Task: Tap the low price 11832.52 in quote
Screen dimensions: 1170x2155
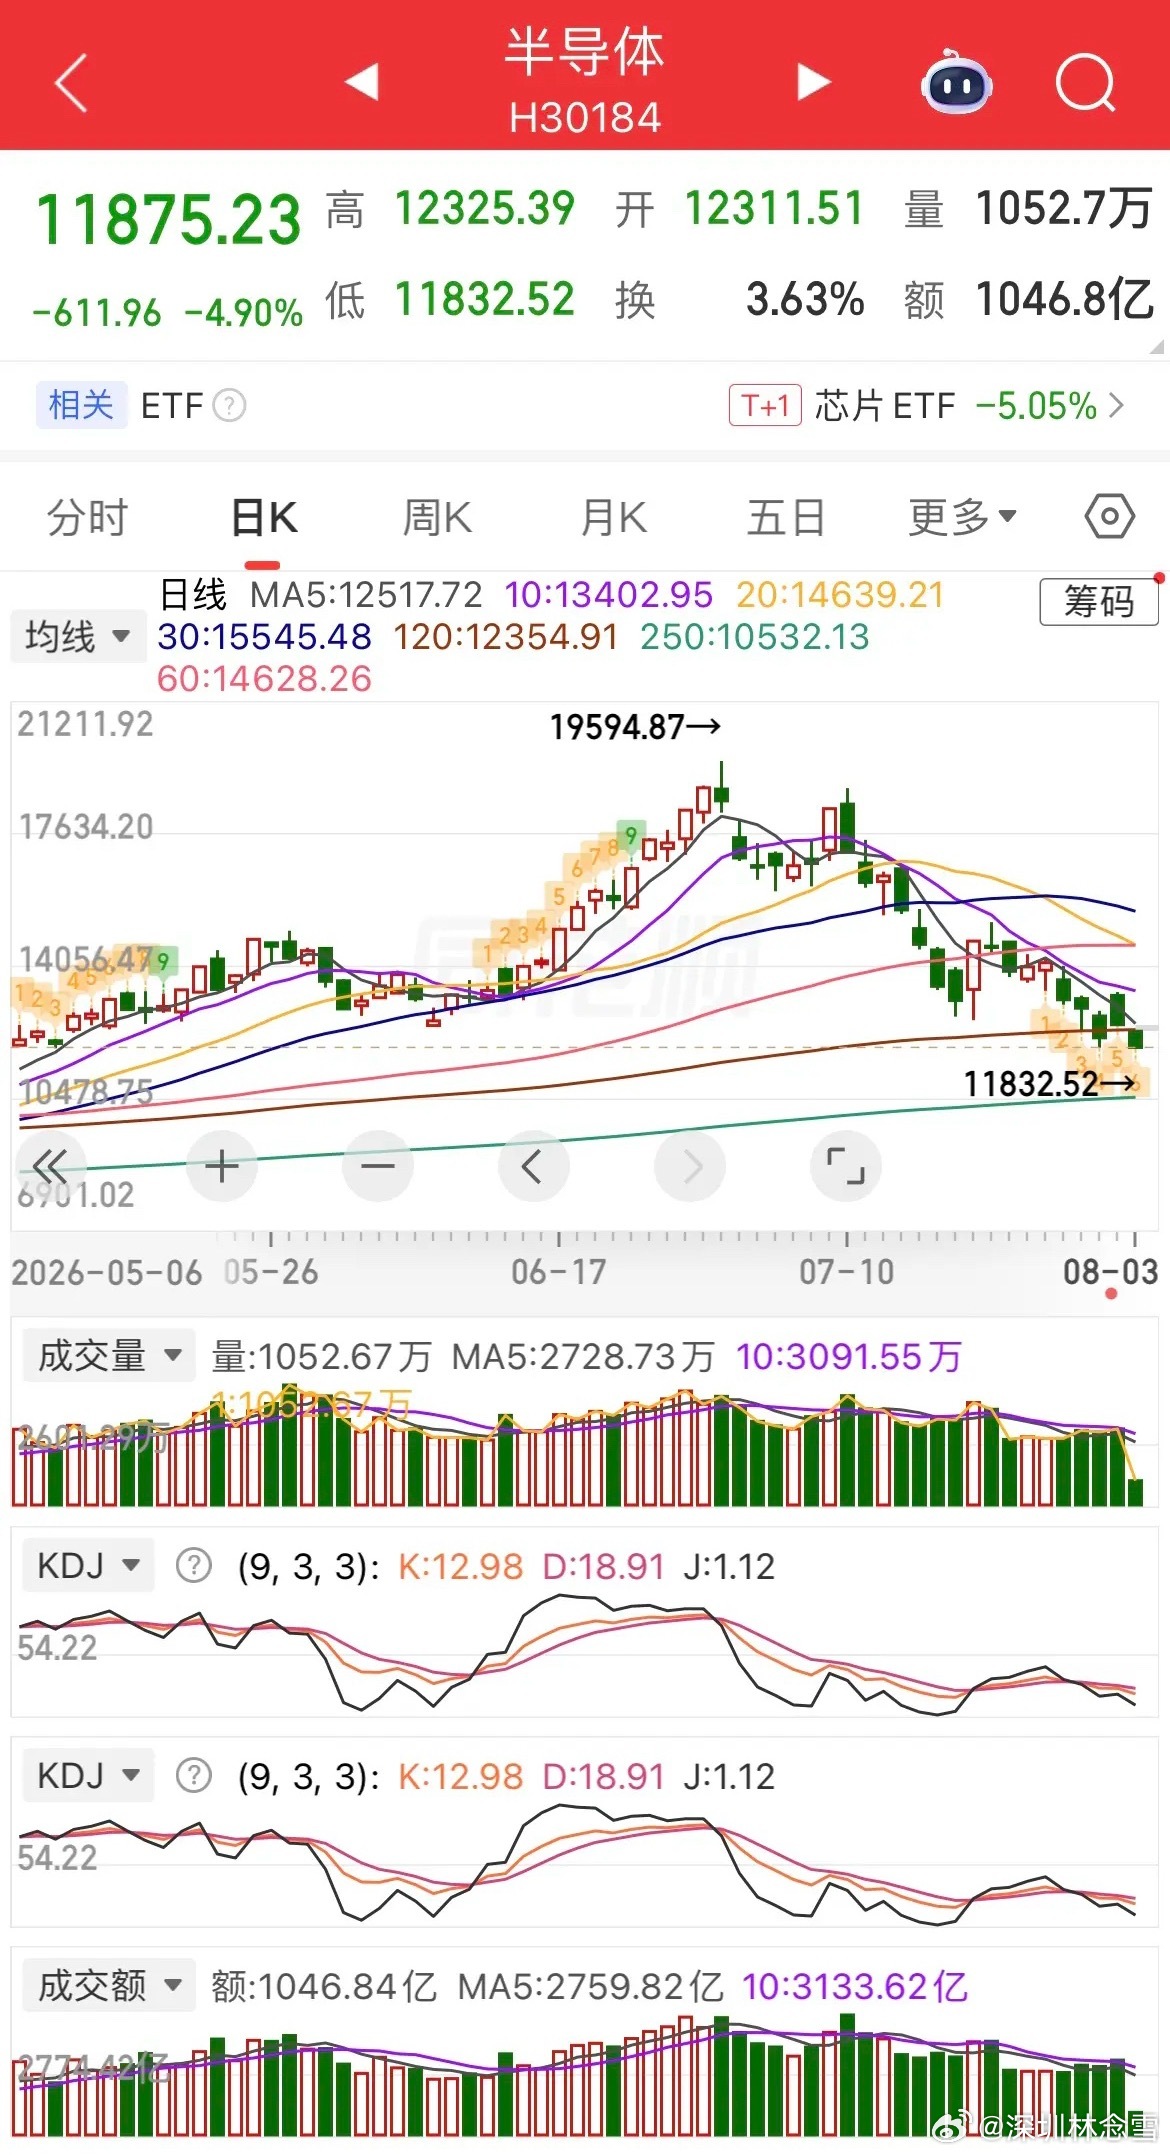Action: coord(485,299)
